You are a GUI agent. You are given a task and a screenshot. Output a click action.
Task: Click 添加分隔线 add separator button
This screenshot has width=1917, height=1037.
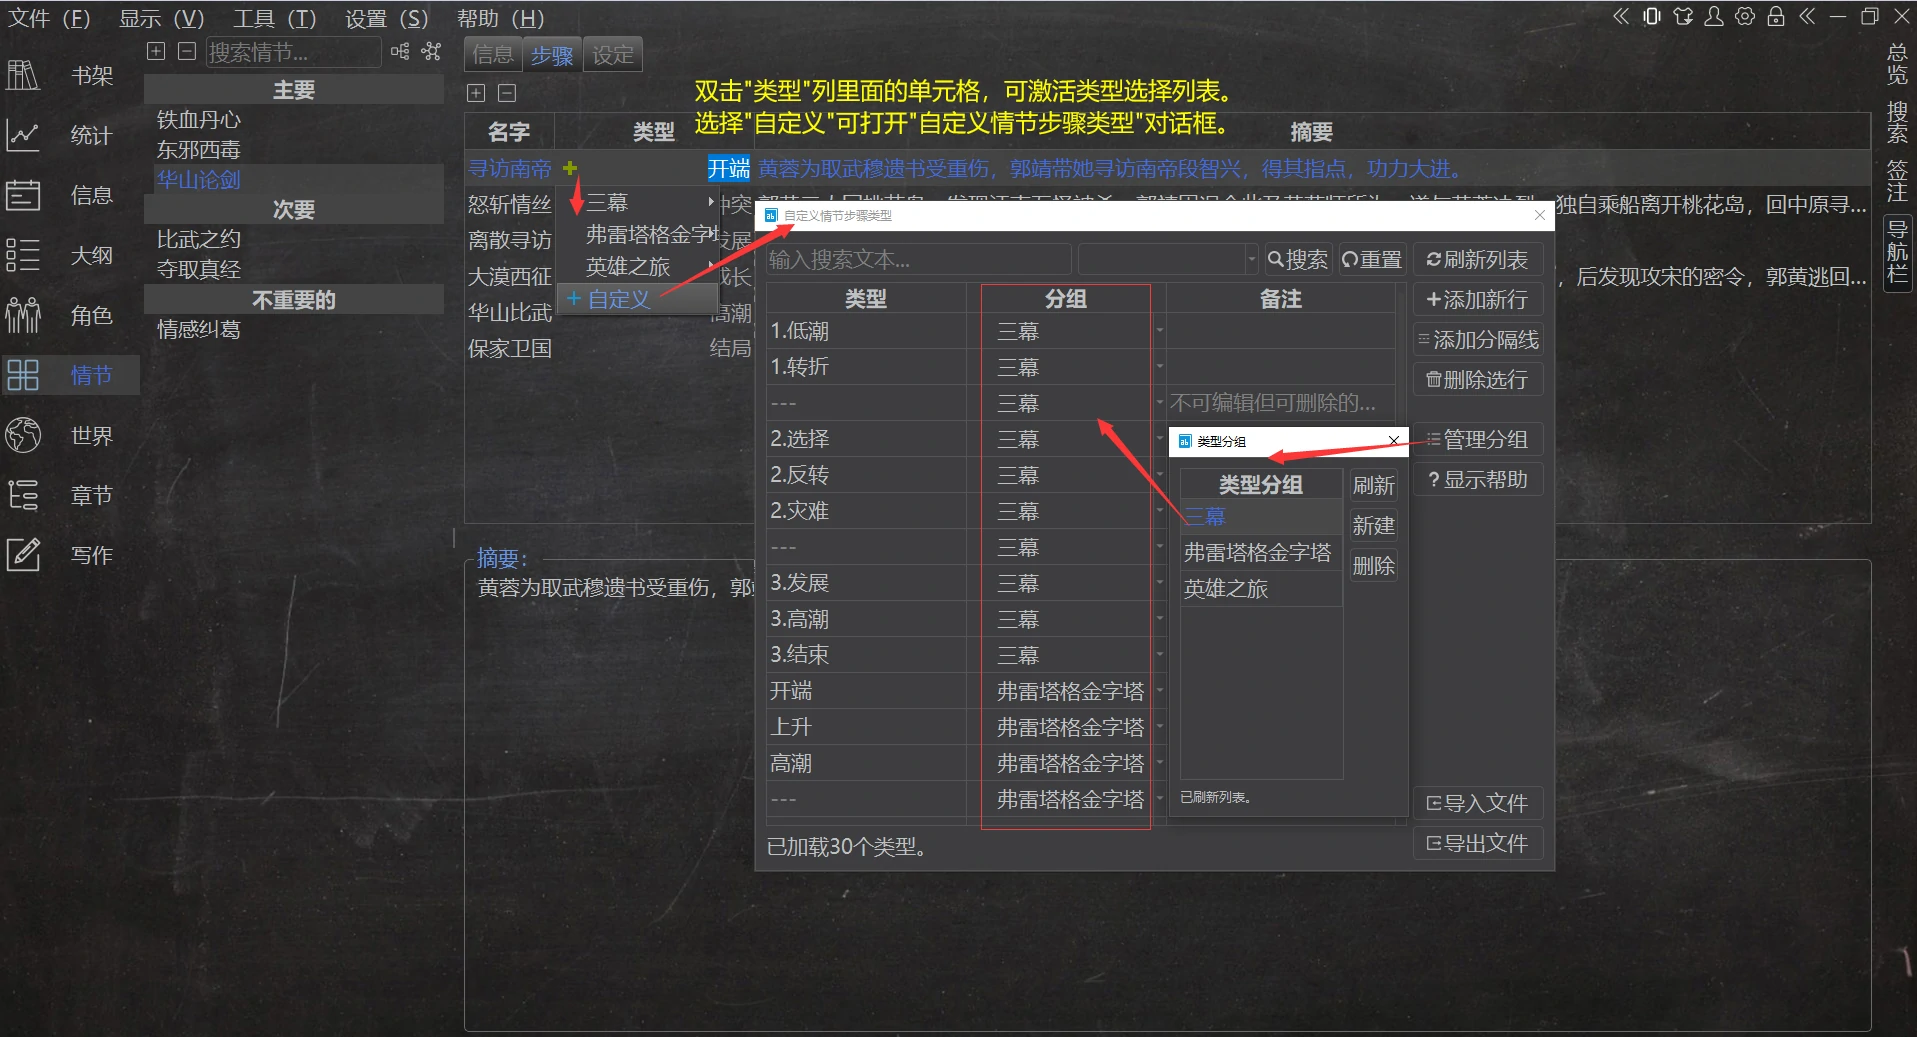(1478, 340)
